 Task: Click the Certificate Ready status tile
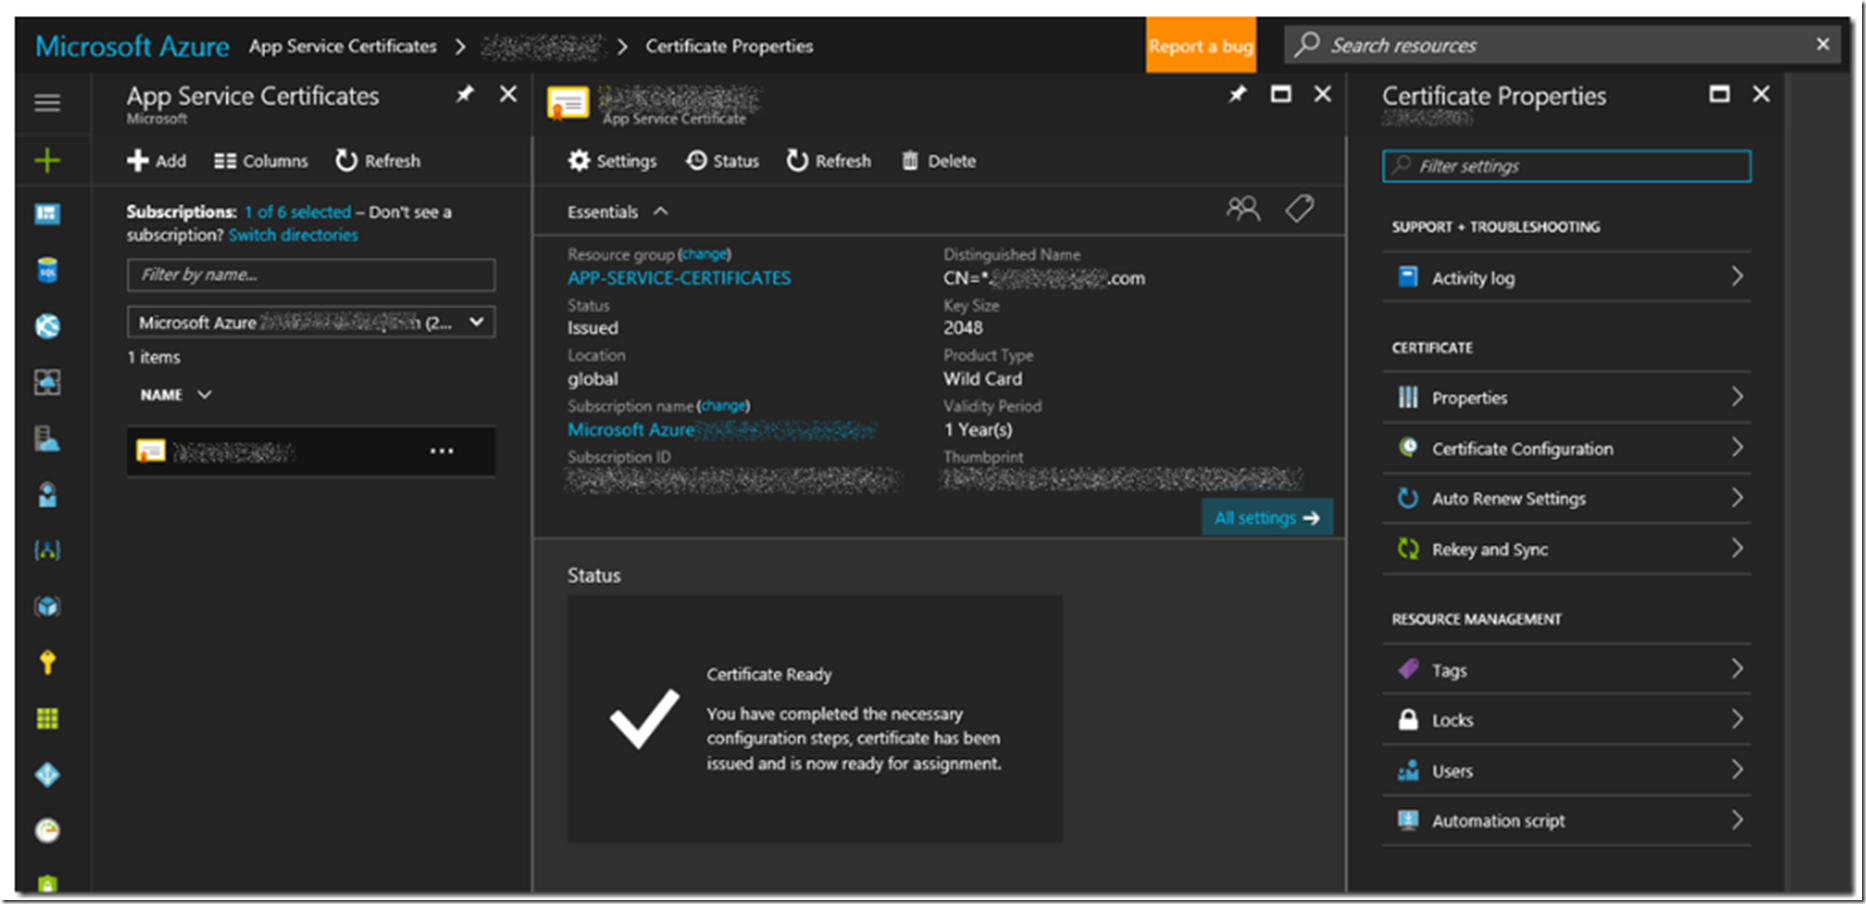pyautogui.click(x=815, y=719)
